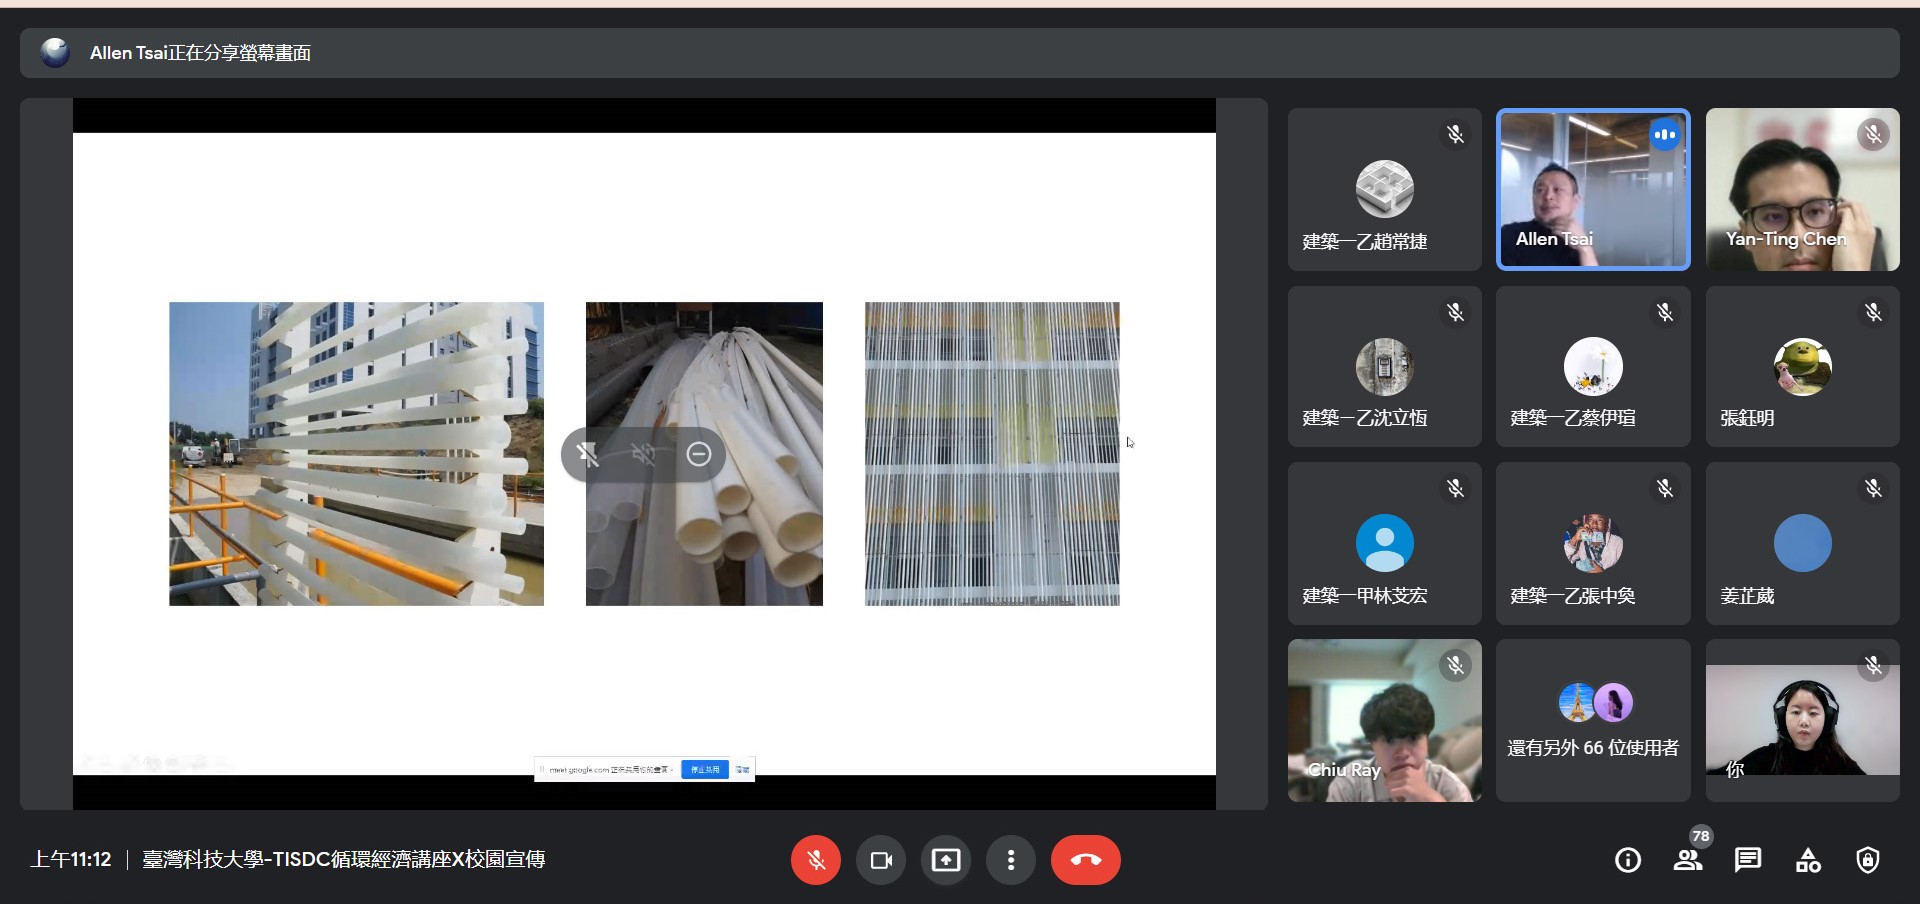Viewport: 1920px width, 904px height.
Task: Toggle the camera button
Action: pos(881,860)
